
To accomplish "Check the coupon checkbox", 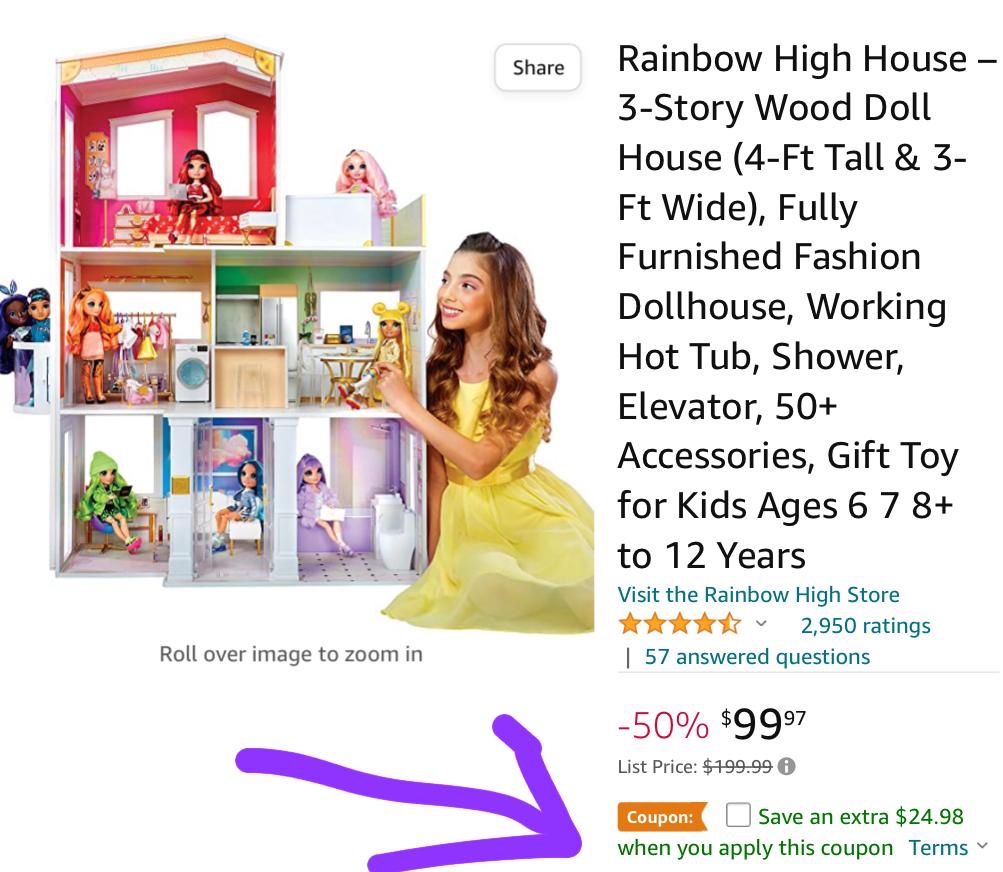I will tap(738, 815).
